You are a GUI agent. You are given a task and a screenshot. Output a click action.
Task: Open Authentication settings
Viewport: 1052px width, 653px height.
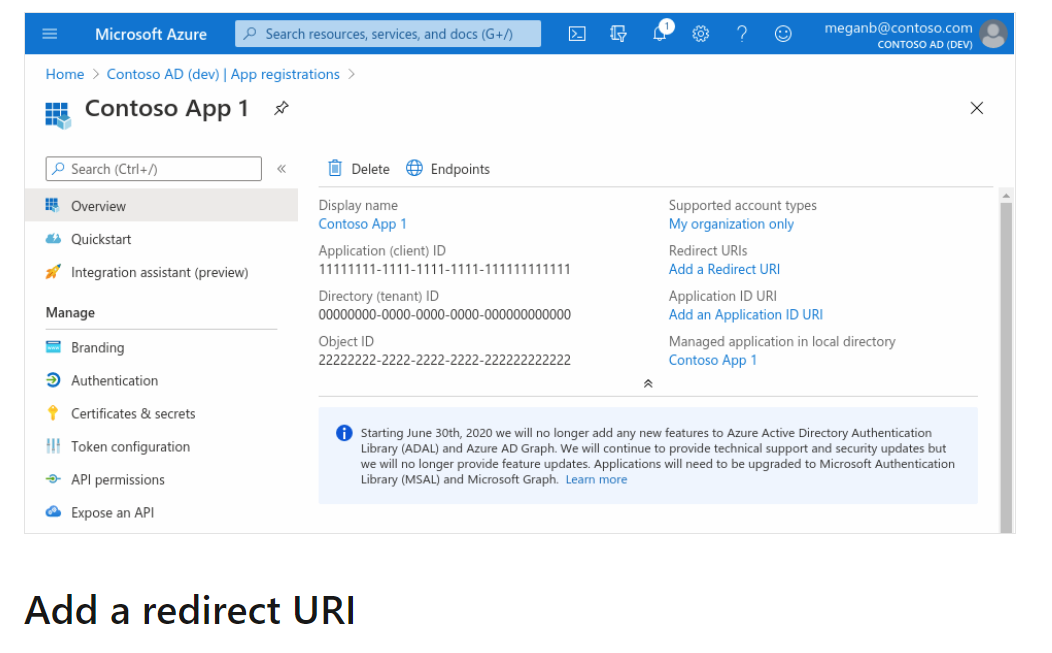(x=115, y=381)
